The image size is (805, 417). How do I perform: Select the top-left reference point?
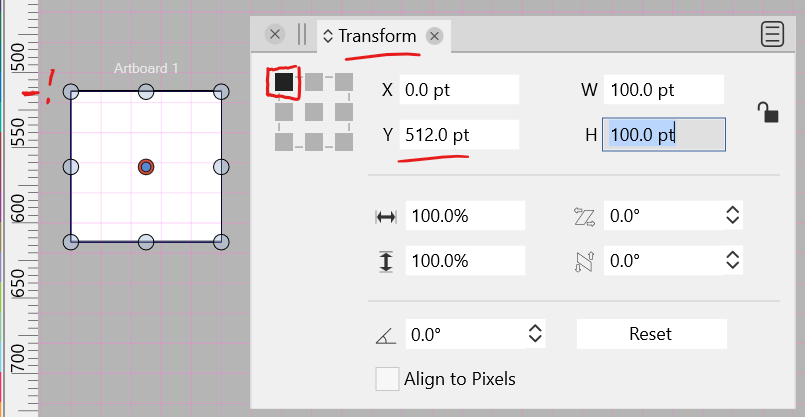[x=284, y=81]
